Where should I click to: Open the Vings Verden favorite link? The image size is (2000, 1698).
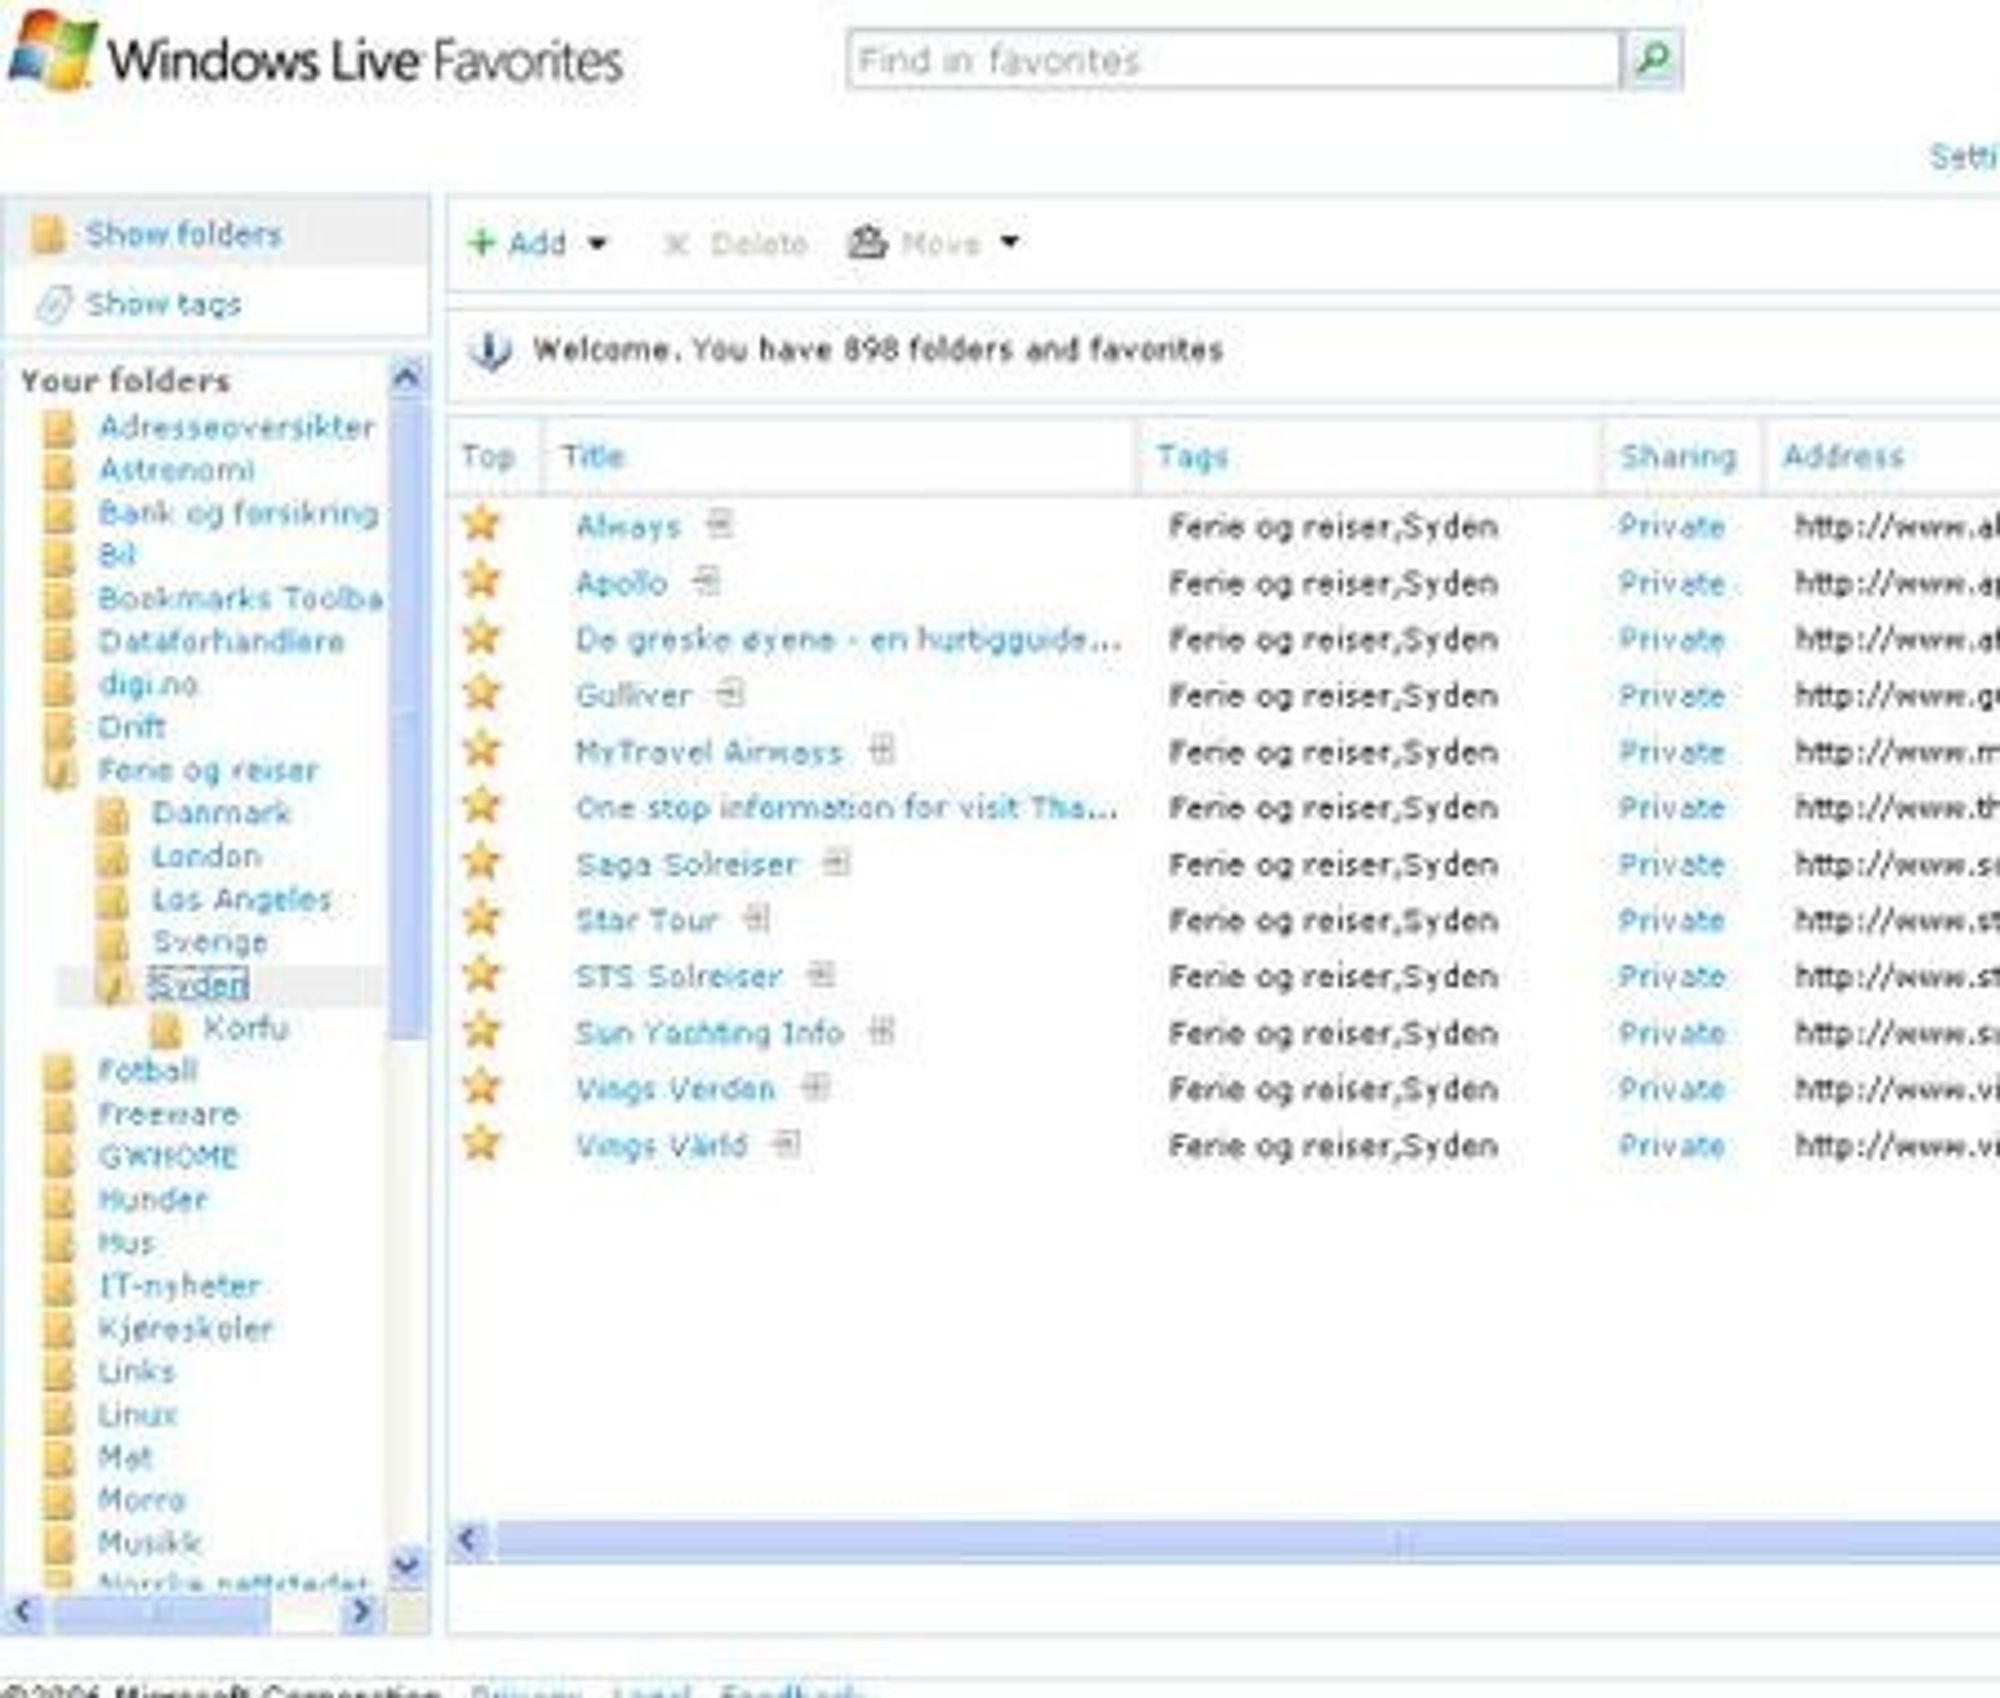pyautogui.click(x=675, y=1089)
